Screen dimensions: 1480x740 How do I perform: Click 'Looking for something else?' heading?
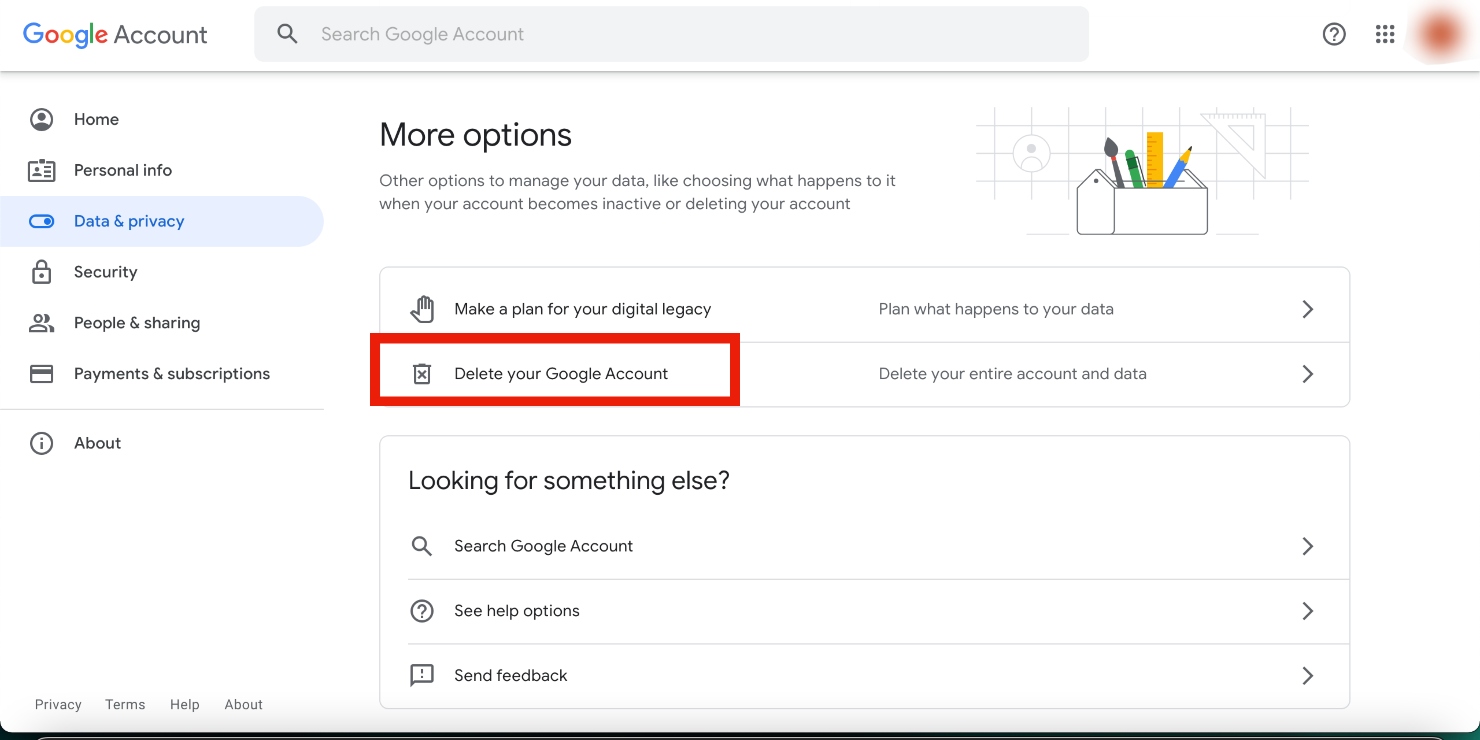point(569,481)
